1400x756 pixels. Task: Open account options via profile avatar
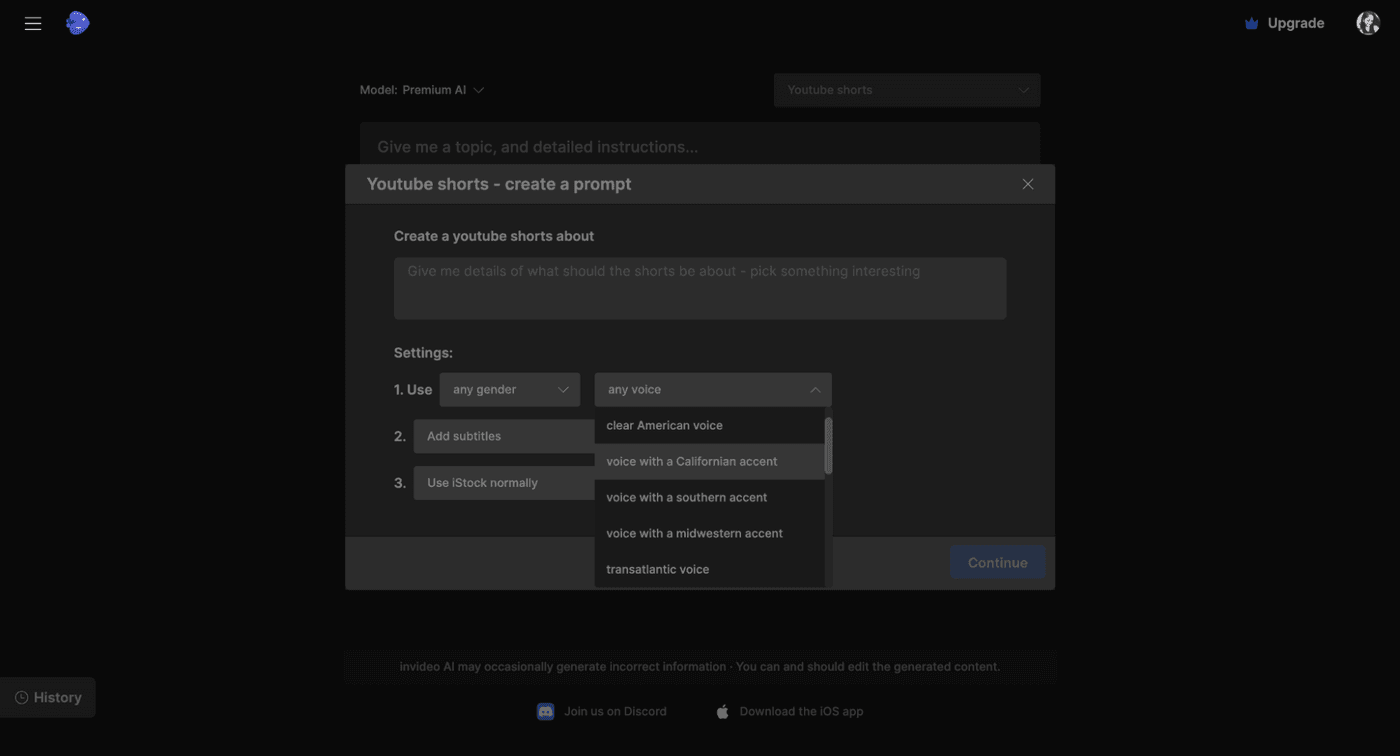point(1367,22)
